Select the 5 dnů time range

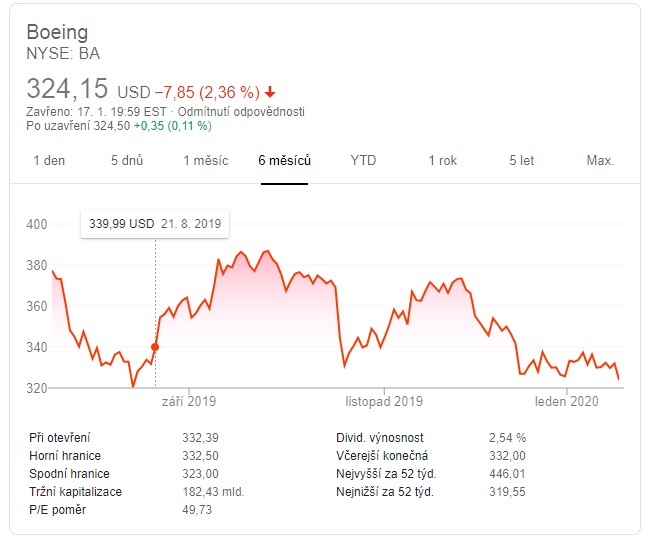pyautogui.click(x=127, y=160)
